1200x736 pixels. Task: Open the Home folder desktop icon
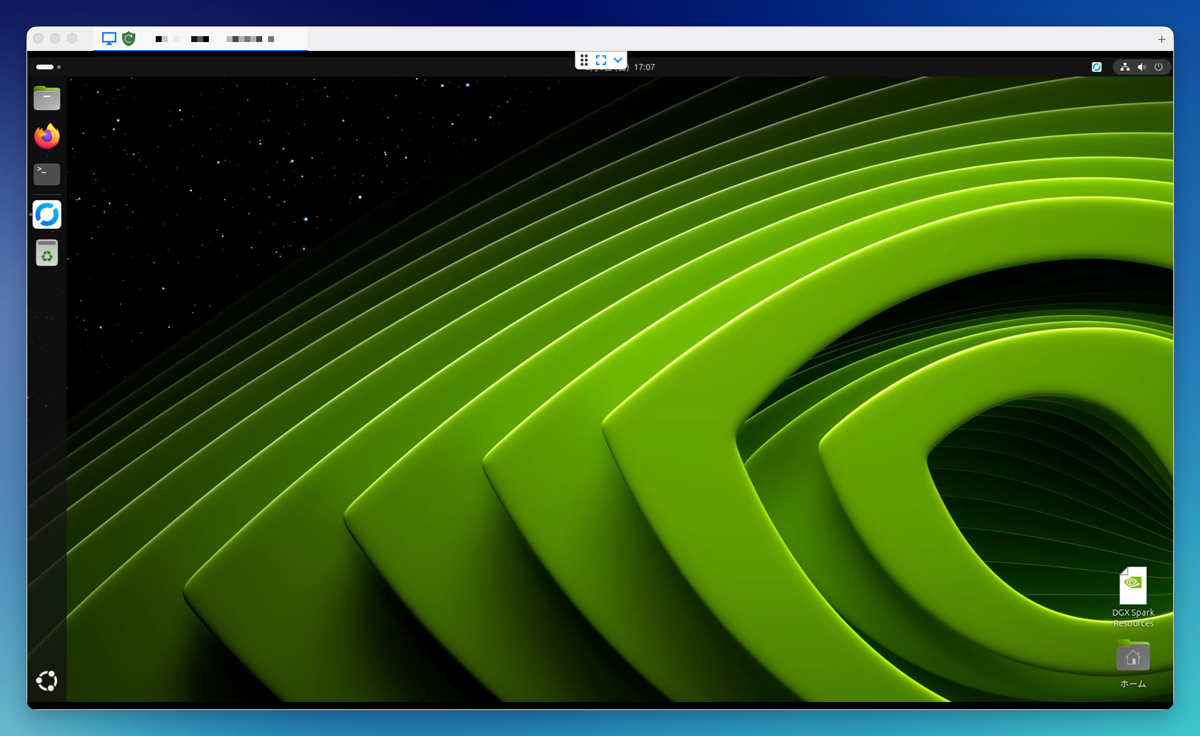1132,657
